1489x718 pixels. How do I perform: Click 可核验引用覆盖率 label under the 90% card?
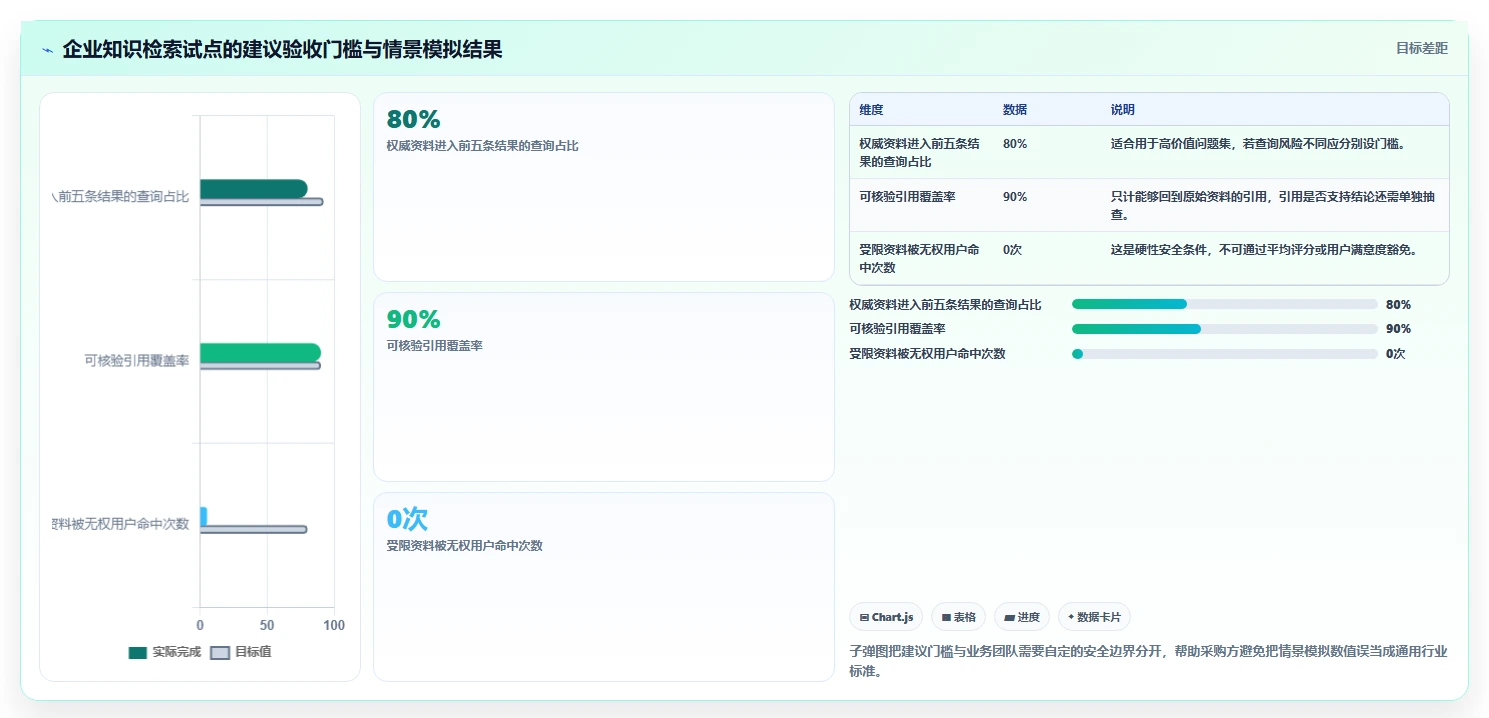pos(434,346)
